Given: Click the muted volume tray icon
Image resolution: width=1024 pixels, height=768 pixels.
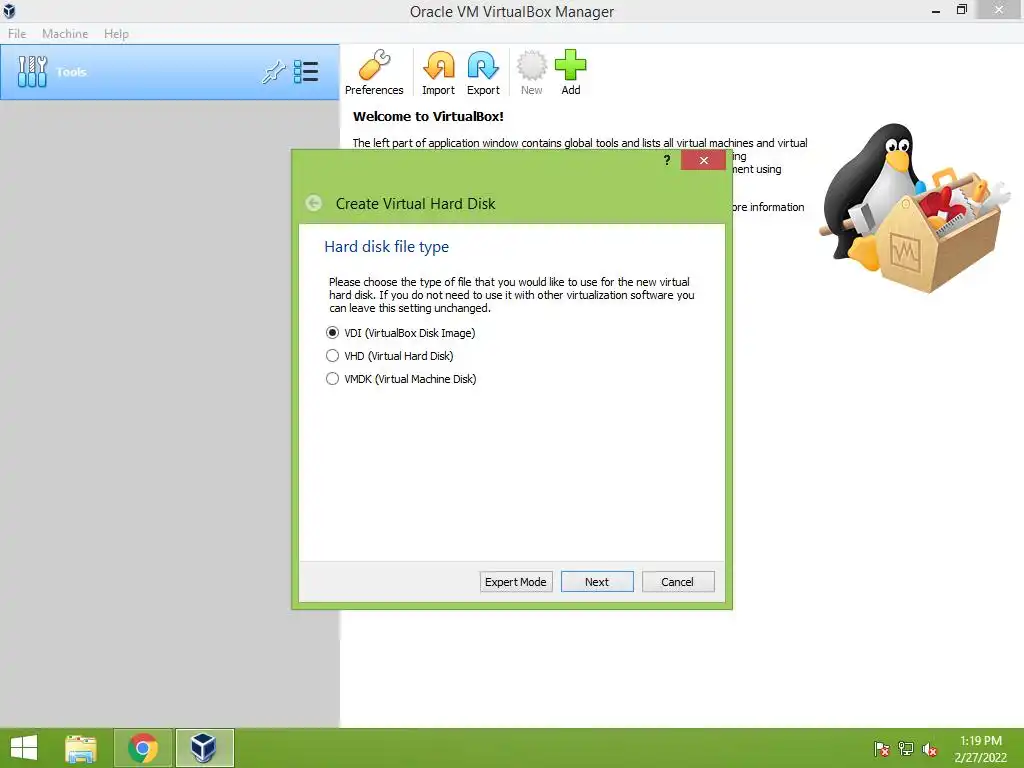Looking at the screenshot, I should pos(929,749).
